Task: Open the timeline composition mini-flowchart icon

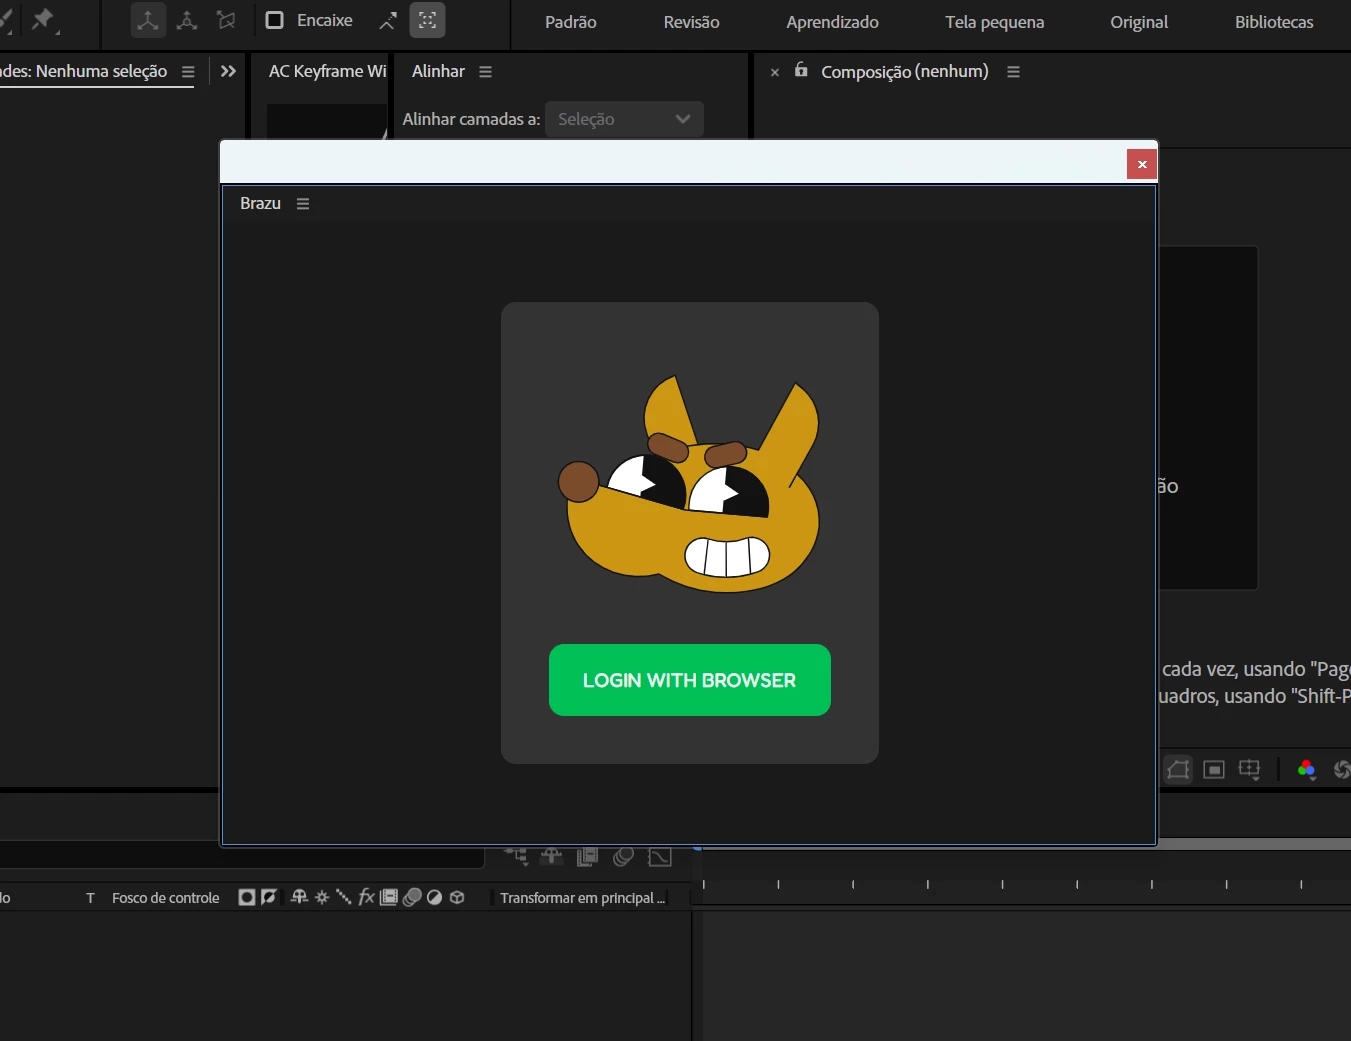Action: pos(517,856)
